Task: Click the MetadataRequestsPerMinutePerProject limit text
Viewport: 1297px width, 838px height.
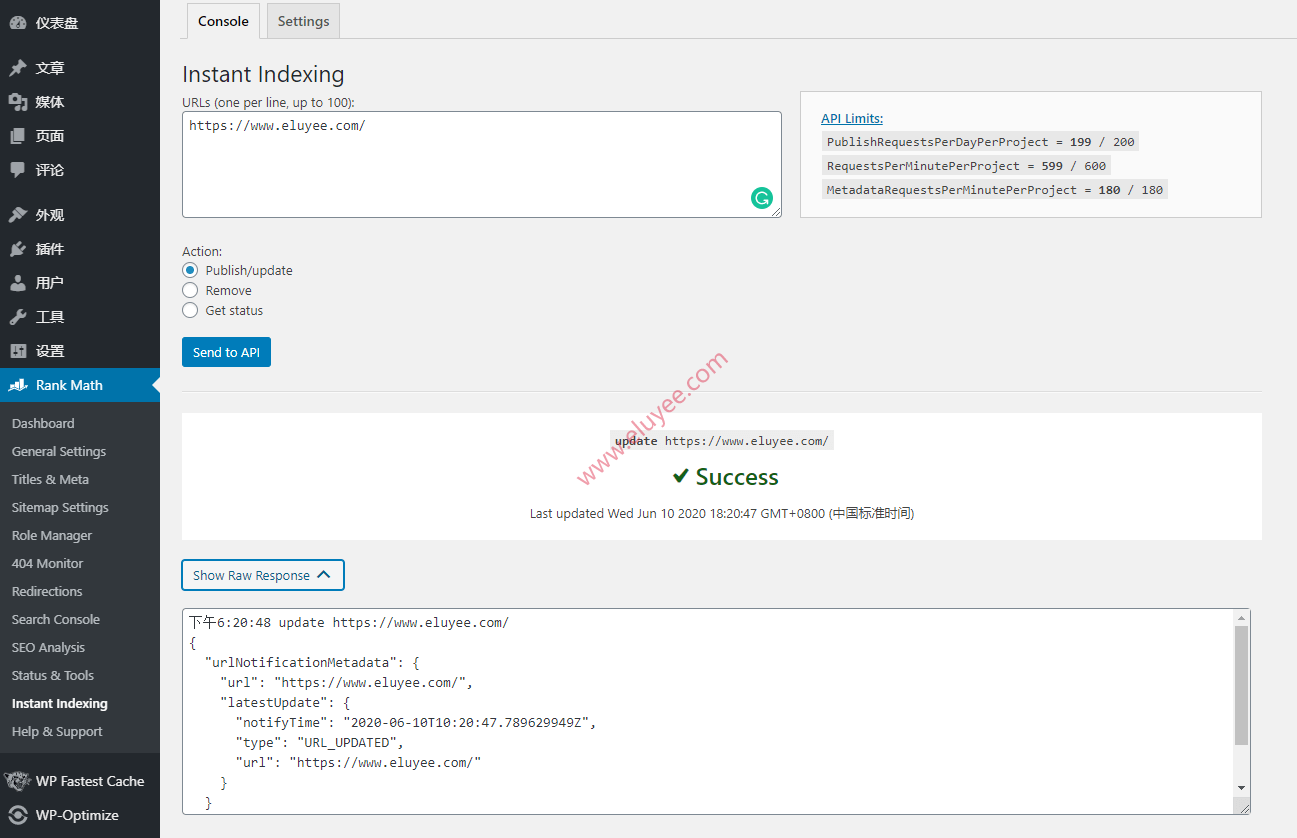Action: (x=995, y=190)
